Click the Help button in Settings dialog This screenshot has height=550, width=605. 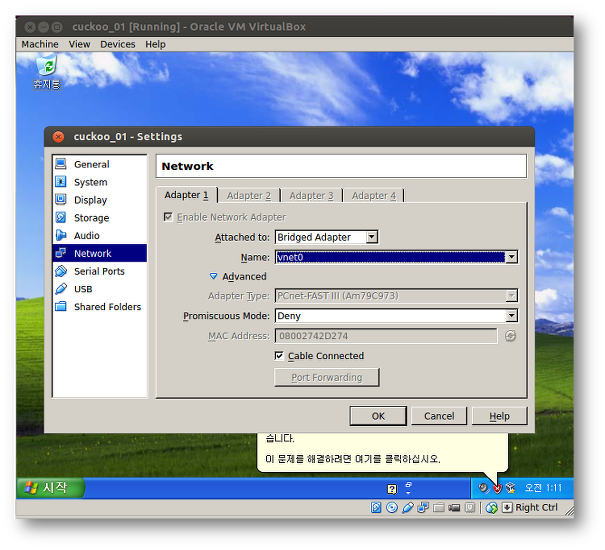tap(499, 416)
